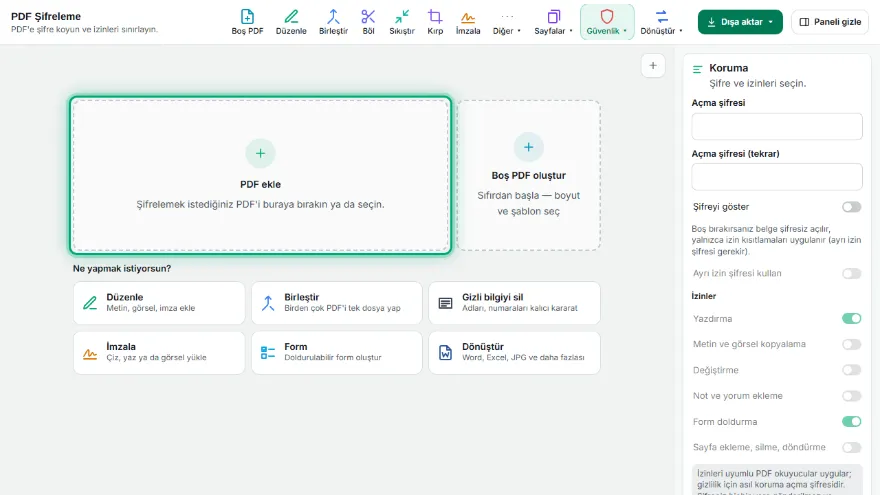Select the Böl scissors tool
Viewport: 880px width, 495px height.
click(x=368, y=22)
